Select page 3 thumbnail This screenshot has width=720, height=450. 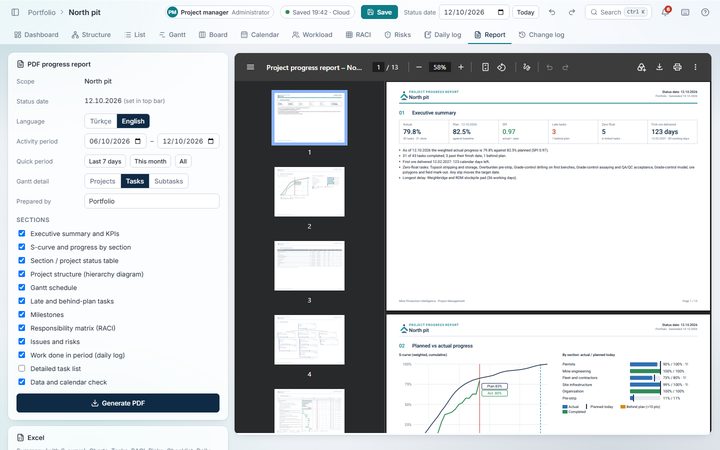pyautogui.click(x=309, y=265)
